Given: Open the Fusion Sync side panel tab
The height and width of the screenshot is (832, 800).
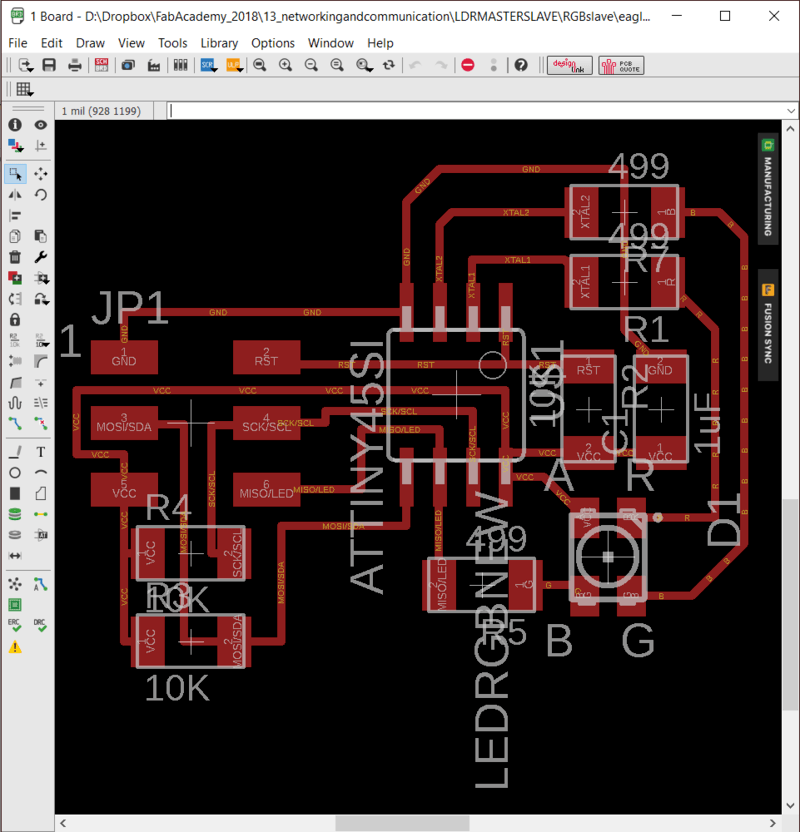Looking at the screenshot, I should click(x=768, y=325).
